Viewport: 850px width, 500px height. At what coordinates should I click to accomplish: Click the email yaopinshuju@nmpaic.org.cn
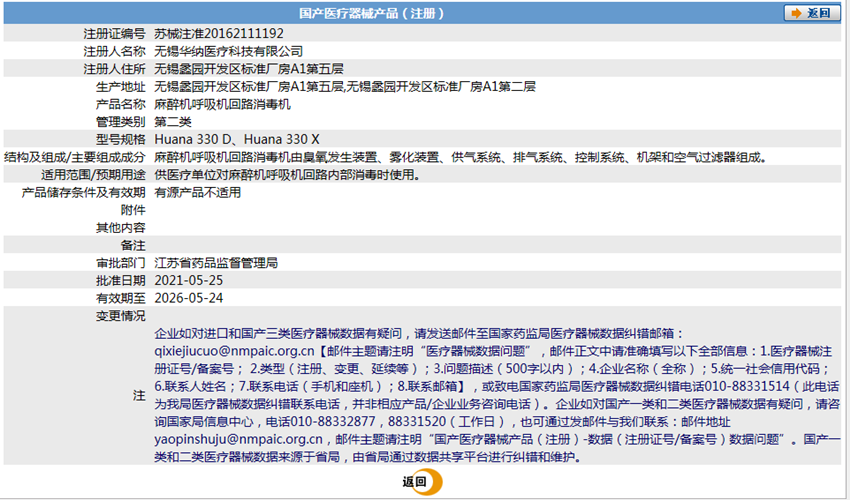coord(238,439)
